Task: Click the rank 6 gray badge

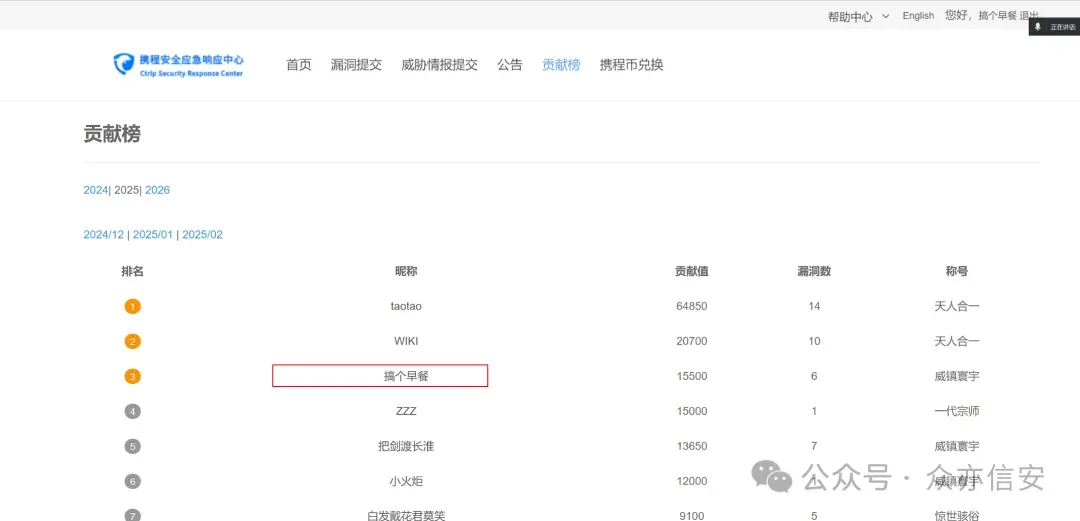Action: (132, 481)
